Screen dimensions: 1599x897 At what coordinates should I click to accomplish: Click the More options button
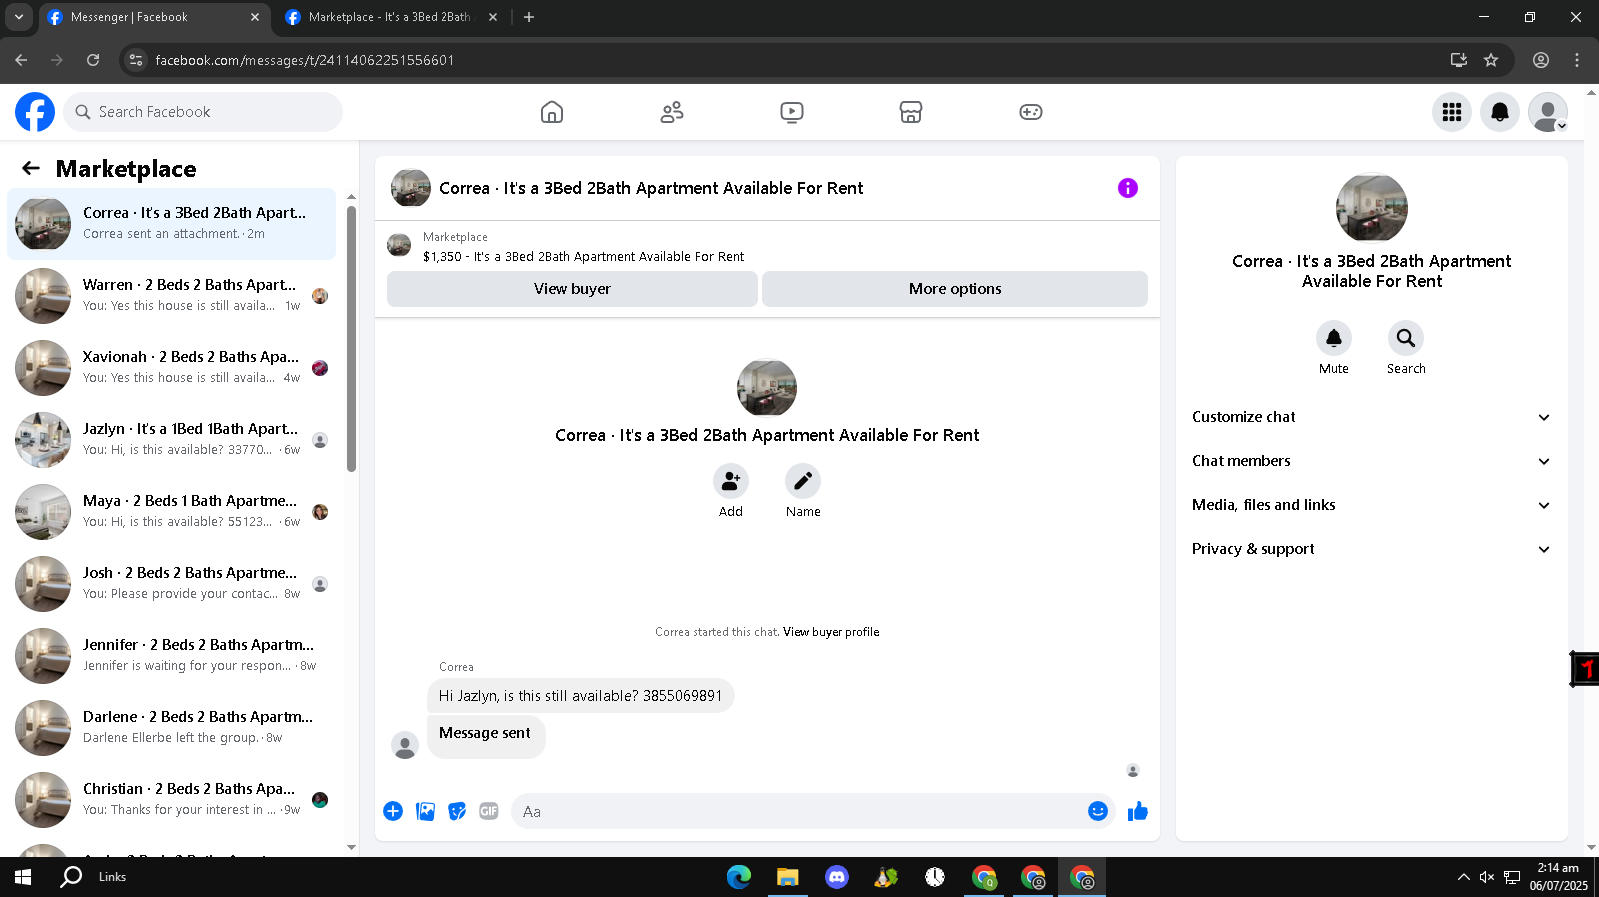955,289
